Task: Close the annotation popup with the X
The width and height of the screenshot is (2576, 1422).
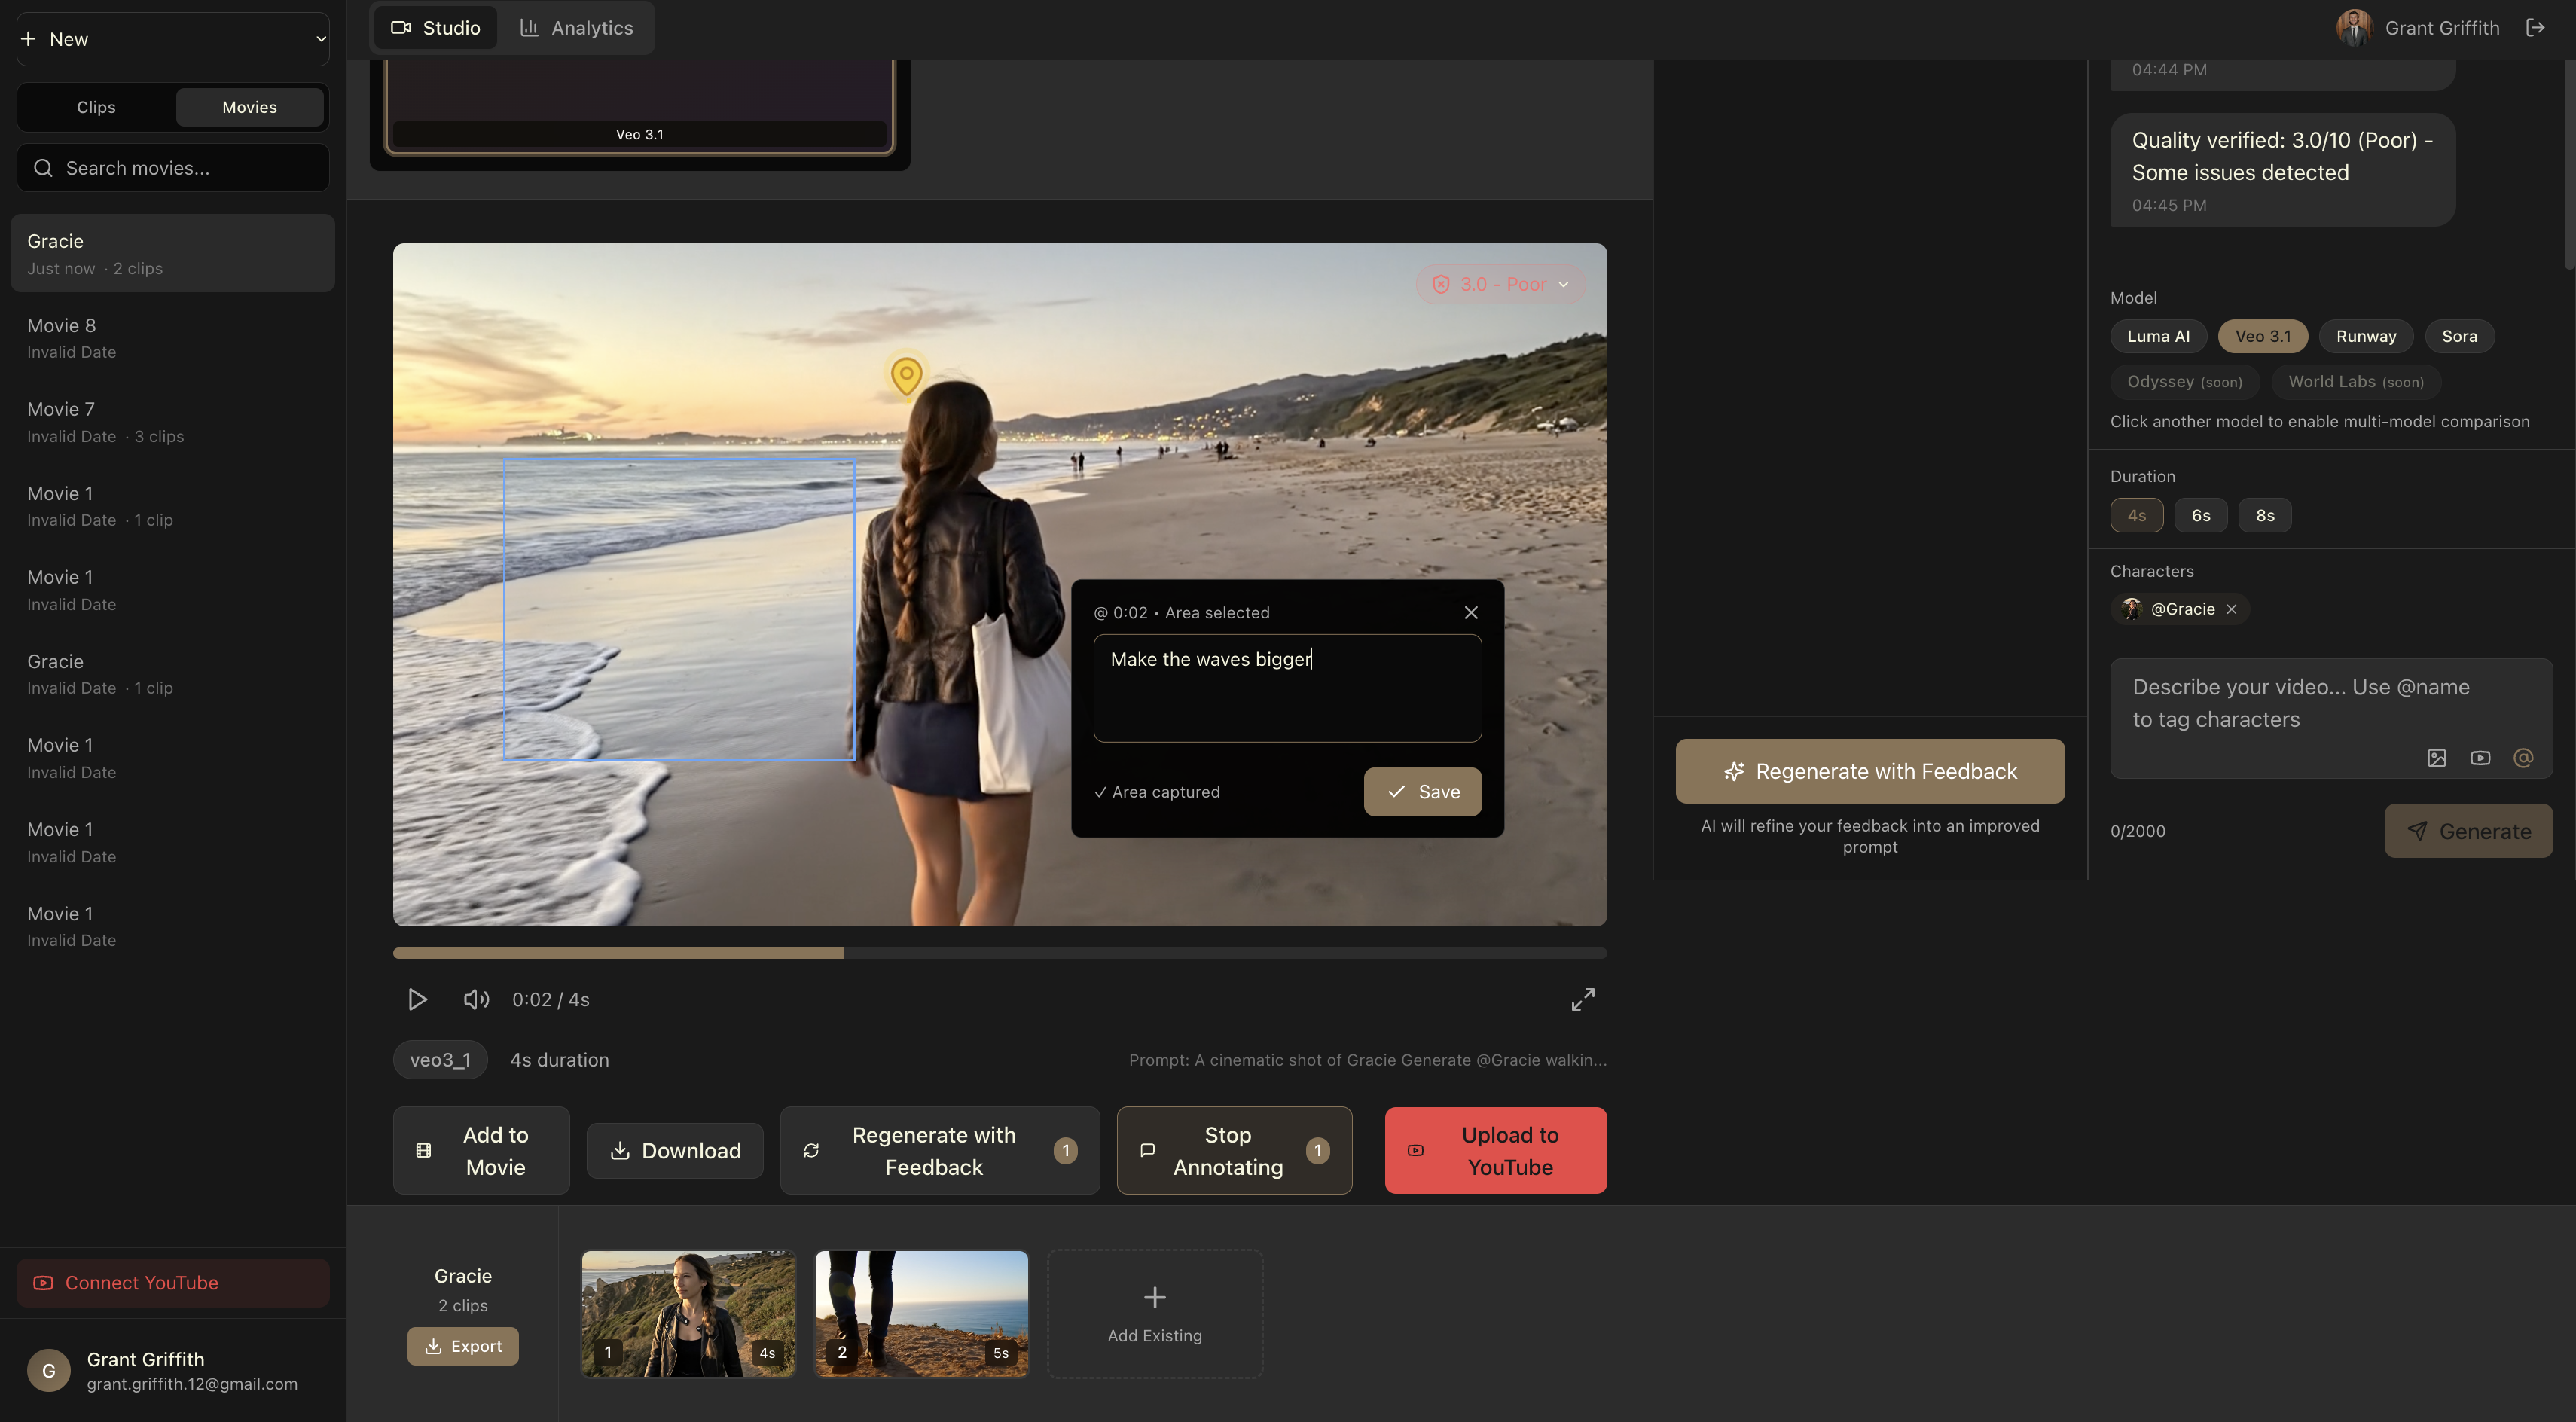Action: 1470,612
